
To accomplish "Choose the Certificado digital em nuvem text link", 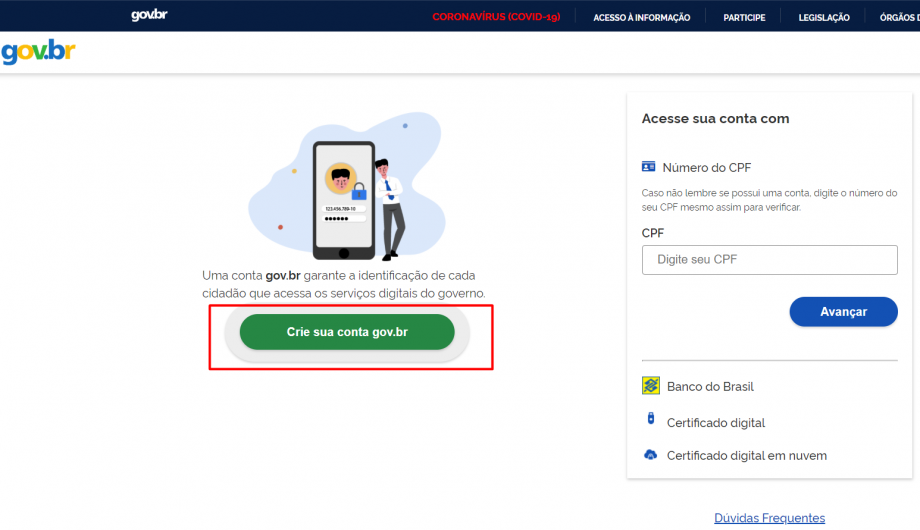I will tap(746, 456).
